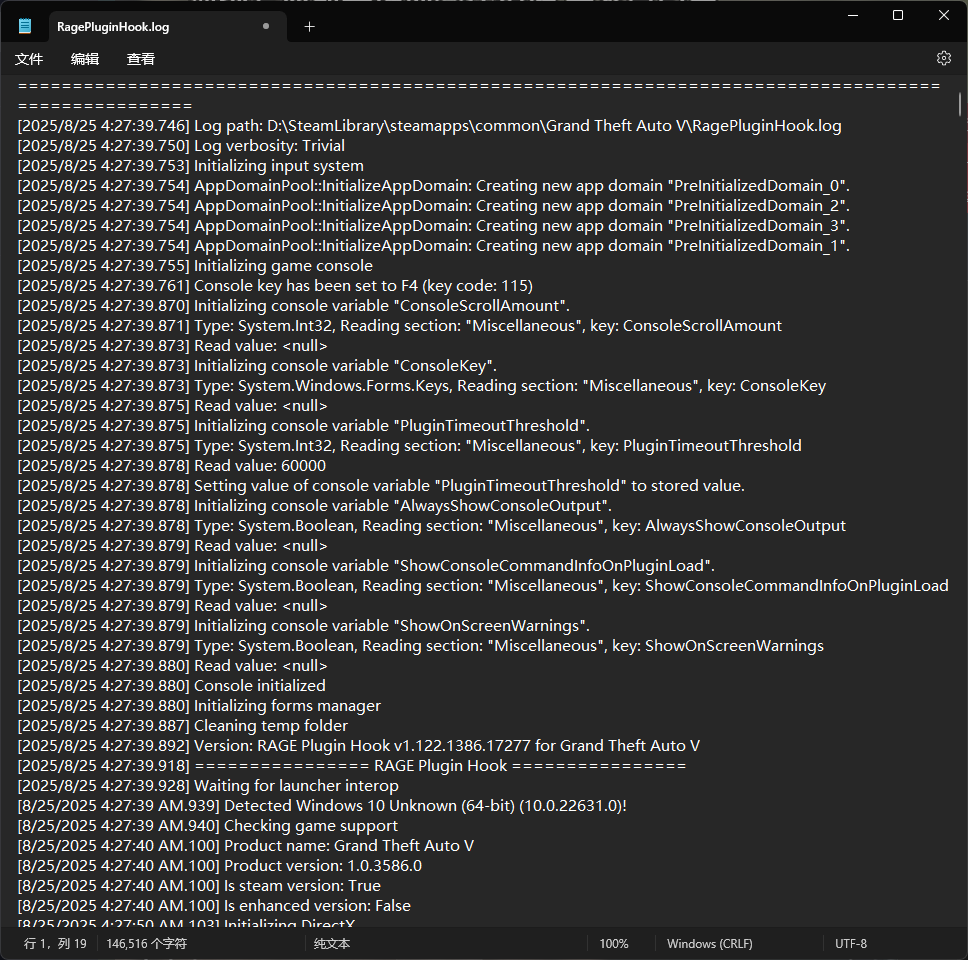Image resolution: width=968 pixels, height=960 pixels.
Task: Click the 行 1, 列 19 cursor position indicator
Action: (55, 943)
